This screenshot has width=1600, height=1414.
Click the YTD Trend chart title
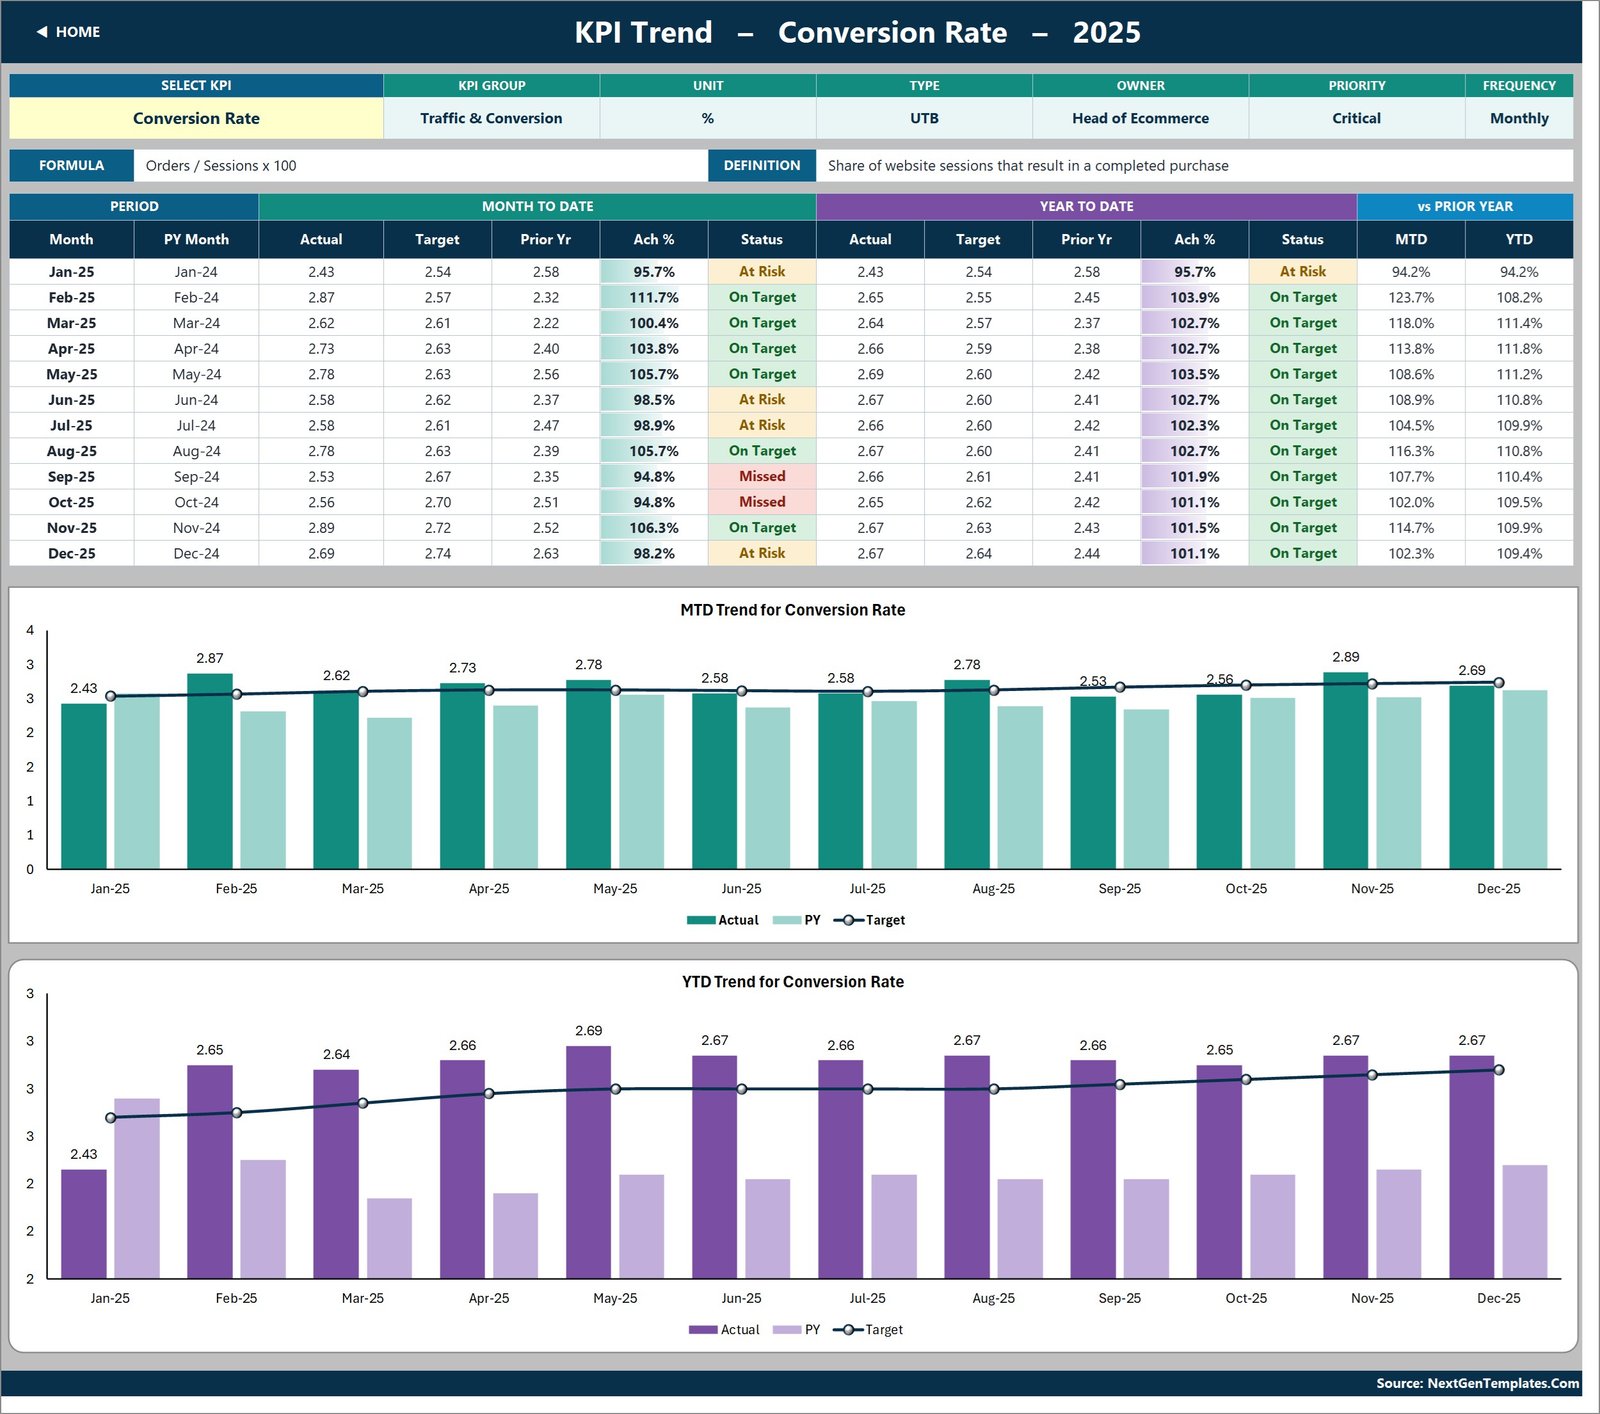coord(792,982)
